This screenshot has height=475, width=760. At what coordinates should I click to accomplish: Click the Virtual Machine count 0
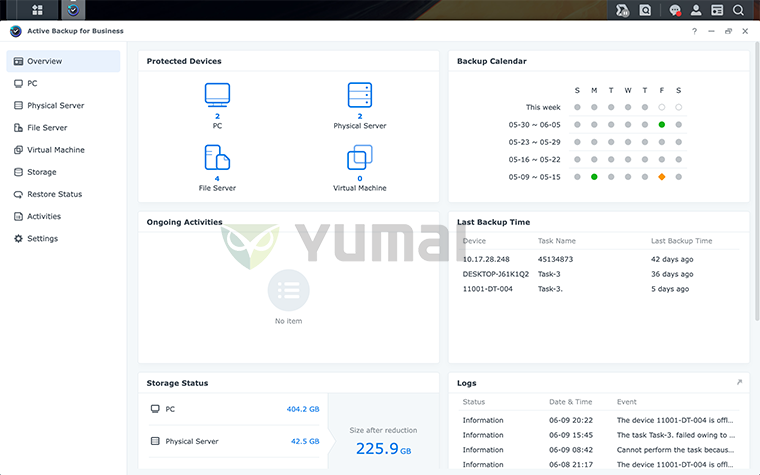coord(360,178)
